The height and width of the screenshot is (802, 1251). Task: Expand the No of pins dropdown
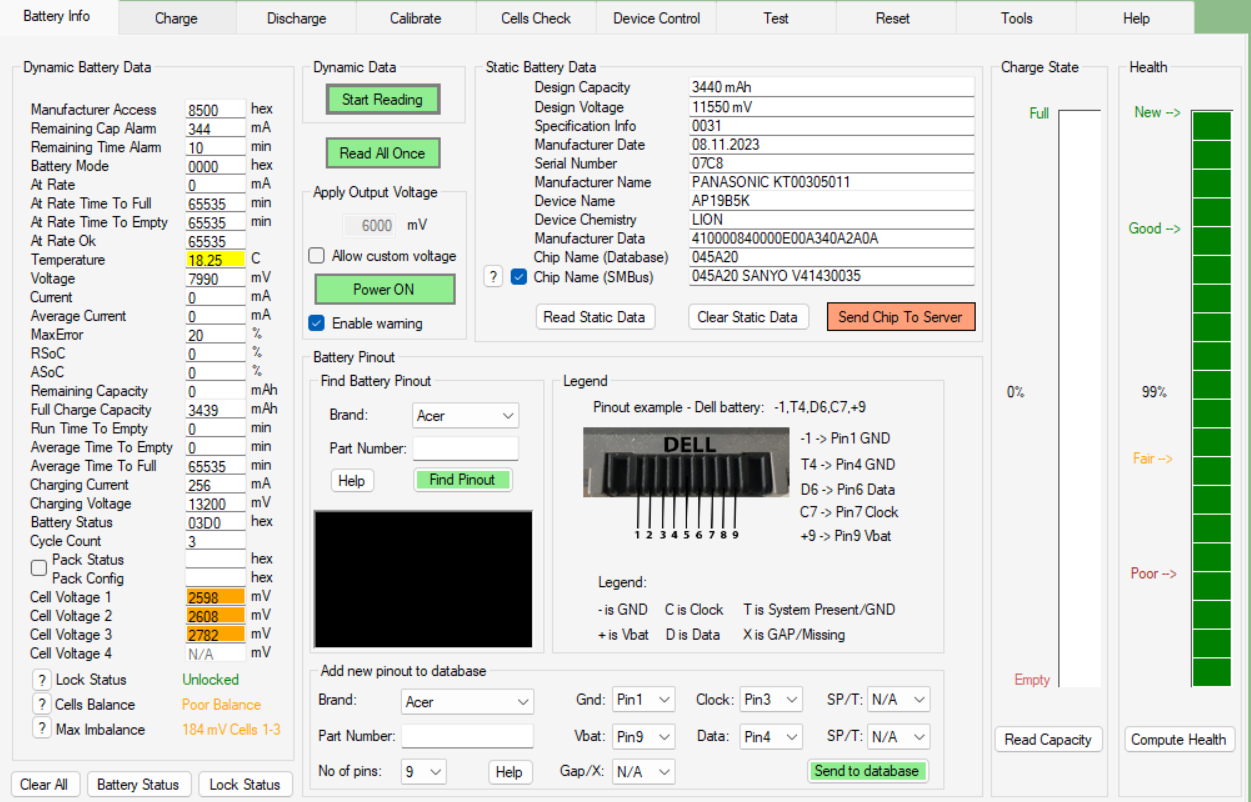pos(423,772)
